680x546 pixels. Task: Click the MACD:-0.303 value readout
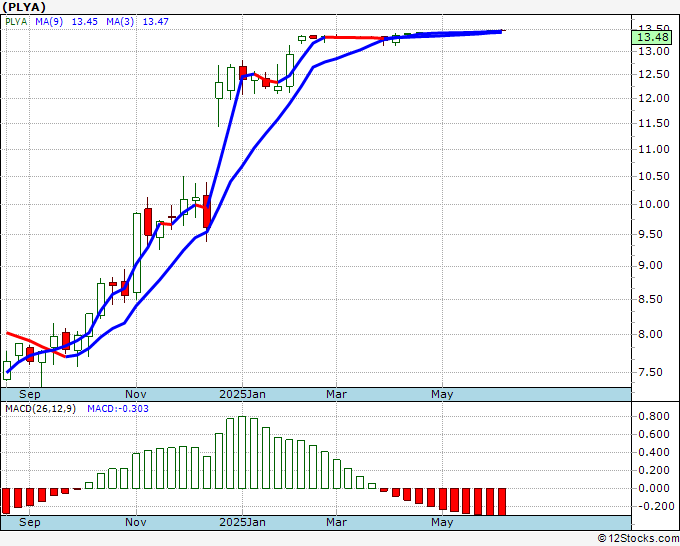[118, 409]
